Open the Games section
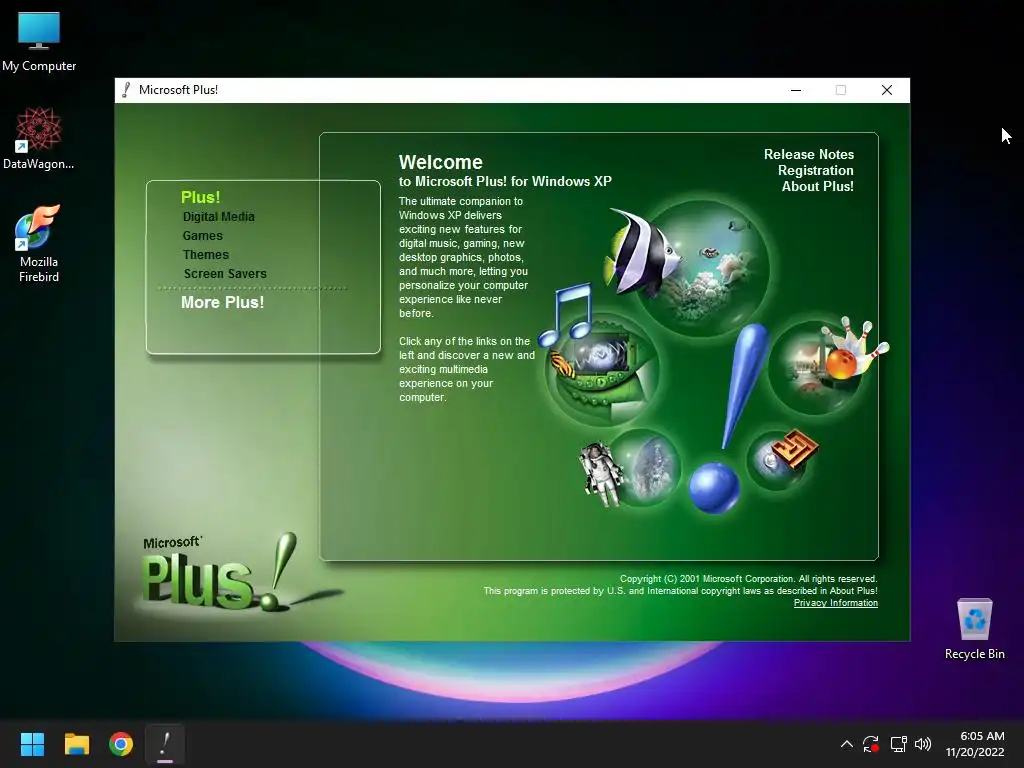Viewport: 1024px width, 768px height. pos(202,236)
